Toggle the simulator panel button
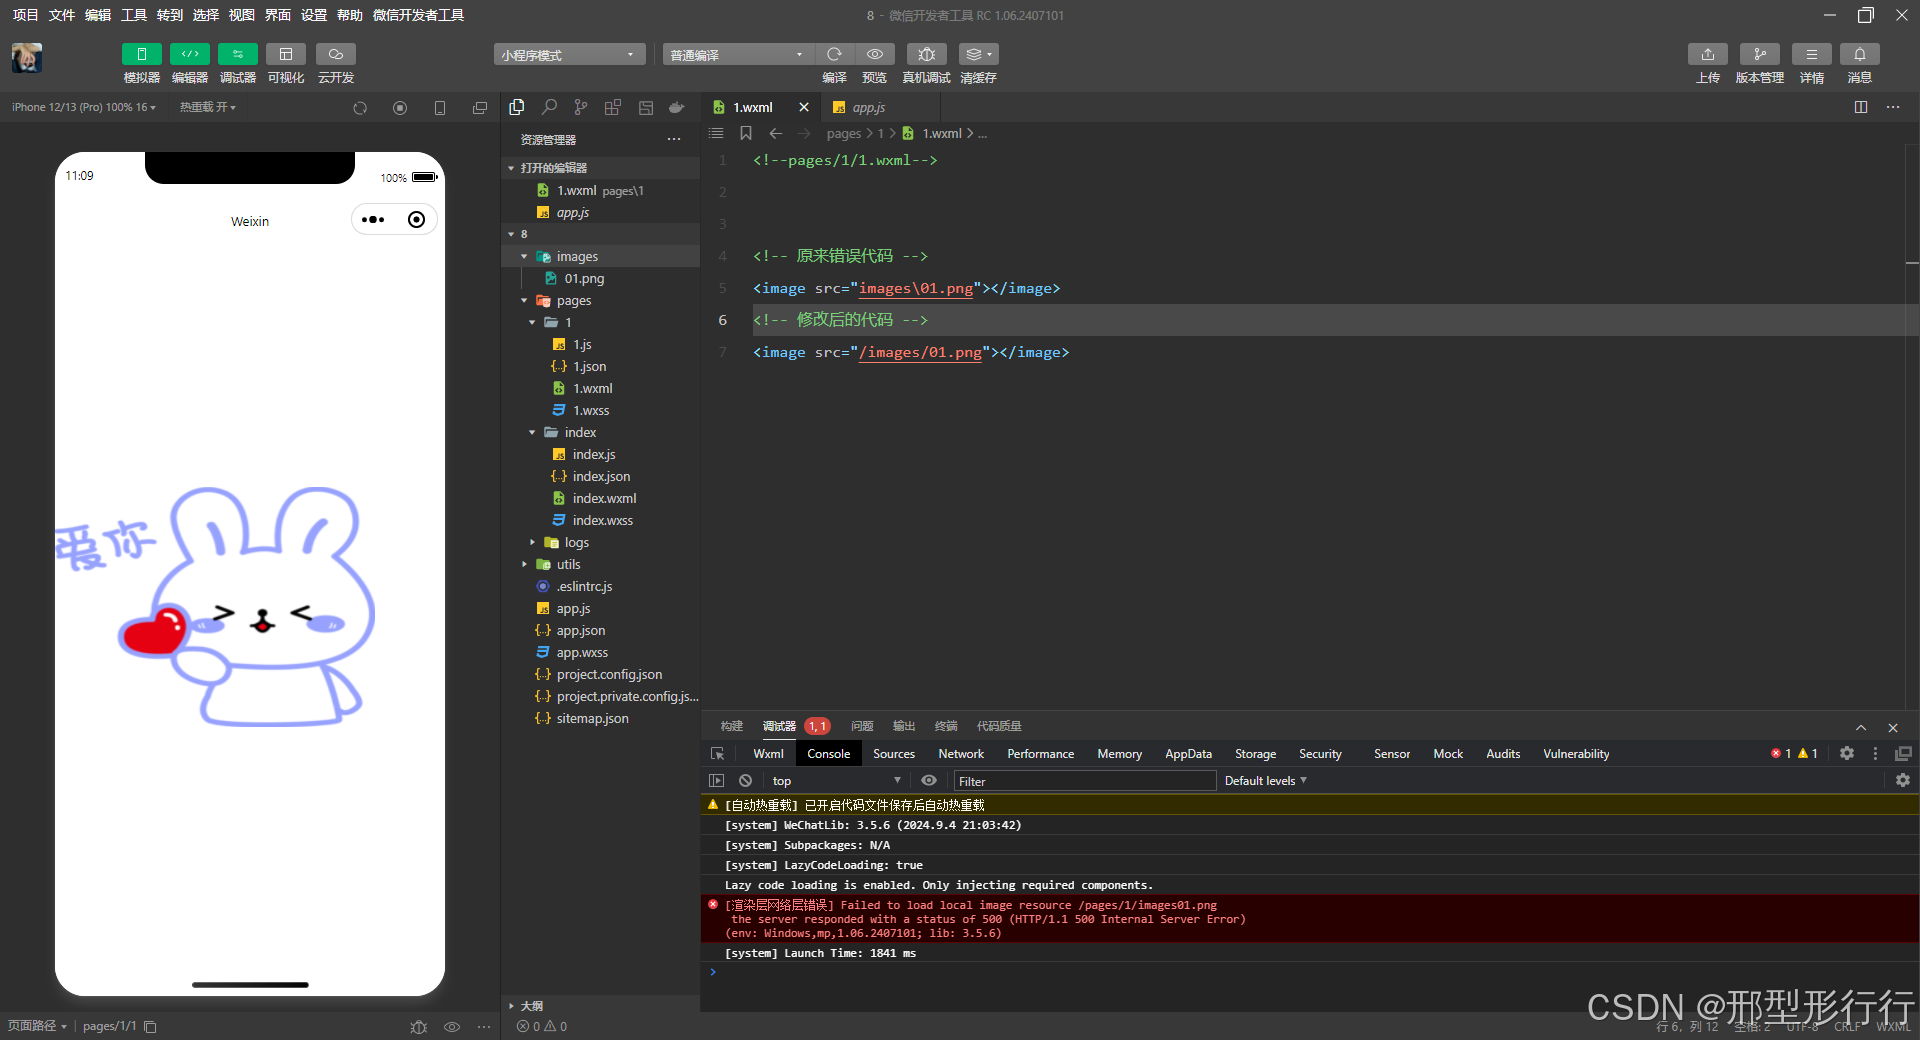 [x=141, y=54]
